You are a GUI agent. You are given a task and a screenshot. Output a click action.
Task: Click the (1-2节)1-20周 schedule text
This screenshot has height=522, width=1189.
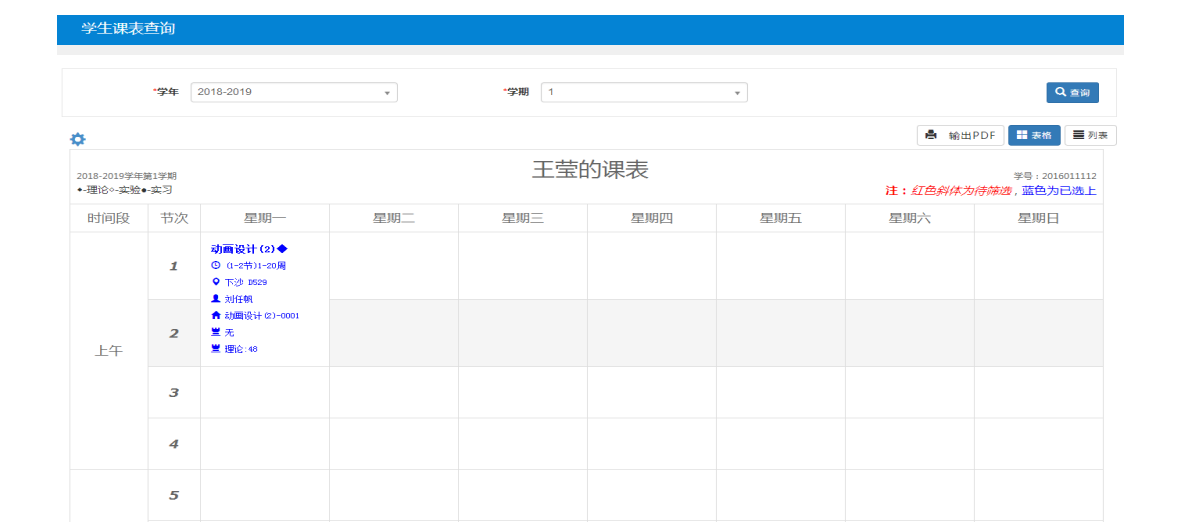(x=256, y=266)
